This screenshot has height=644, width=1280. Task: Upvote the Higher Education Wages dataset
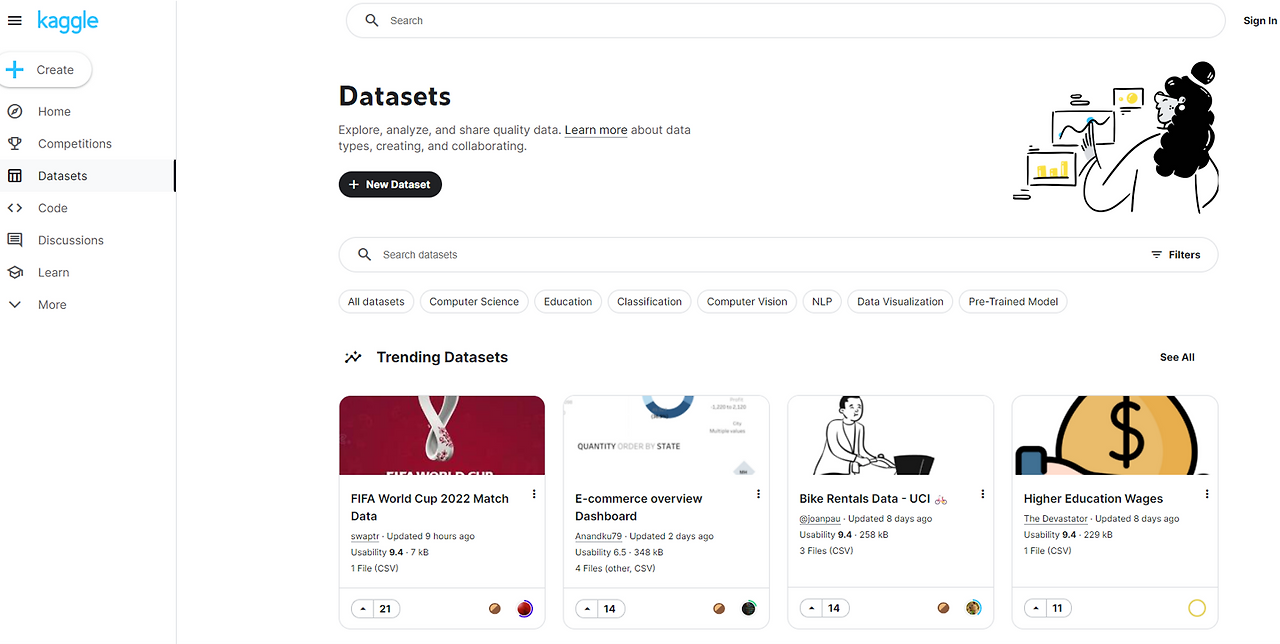[x=1035, y=608]
